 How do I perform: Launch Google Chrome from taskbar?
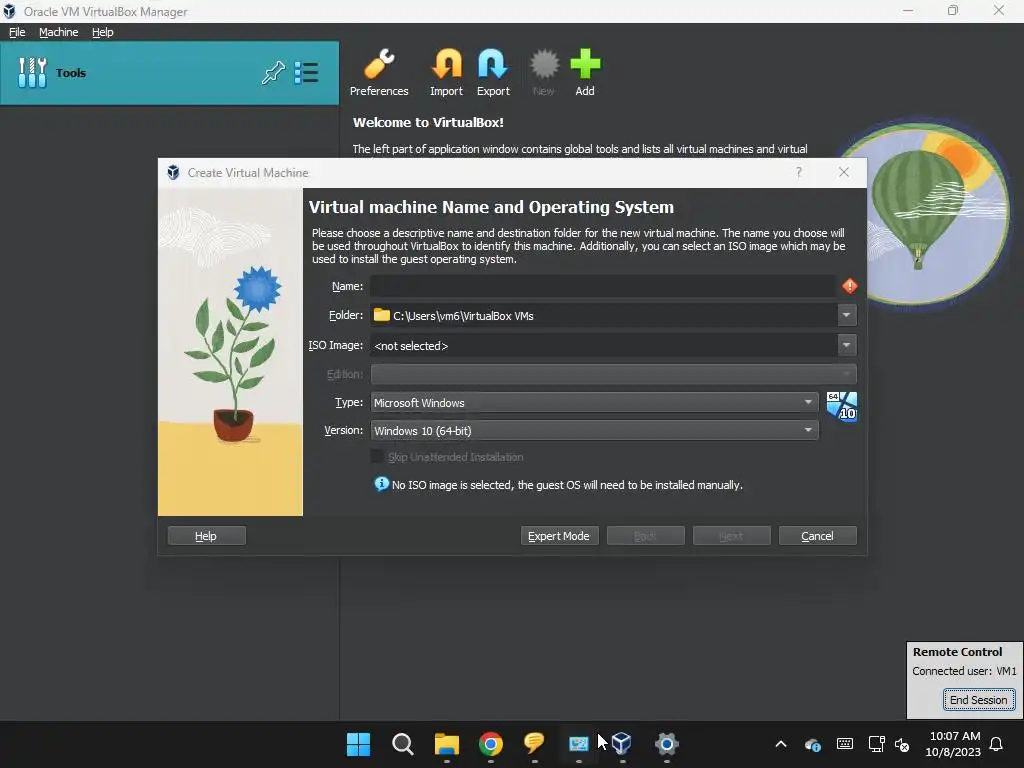490,744
